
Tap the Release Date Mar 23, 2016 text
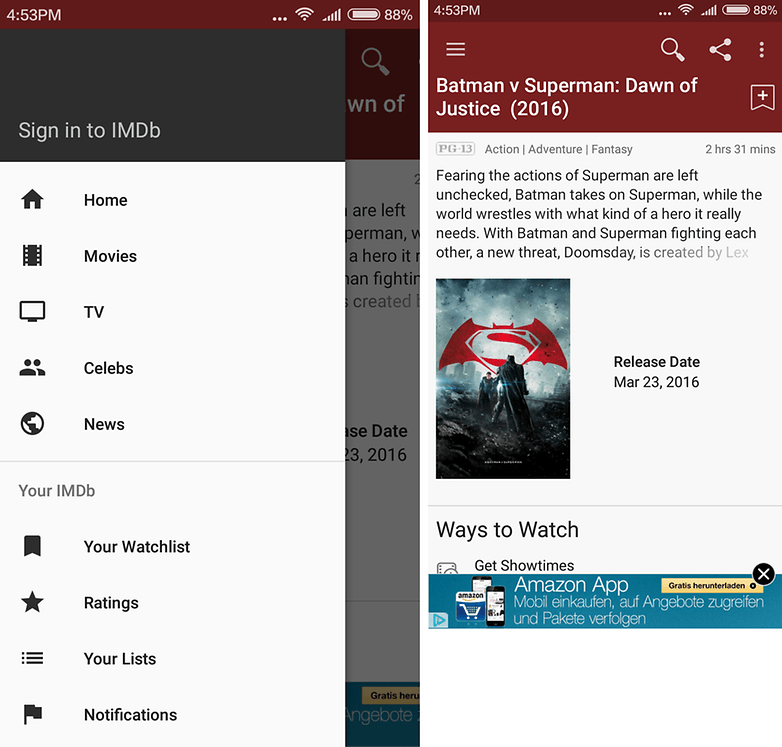pos(656,372)
